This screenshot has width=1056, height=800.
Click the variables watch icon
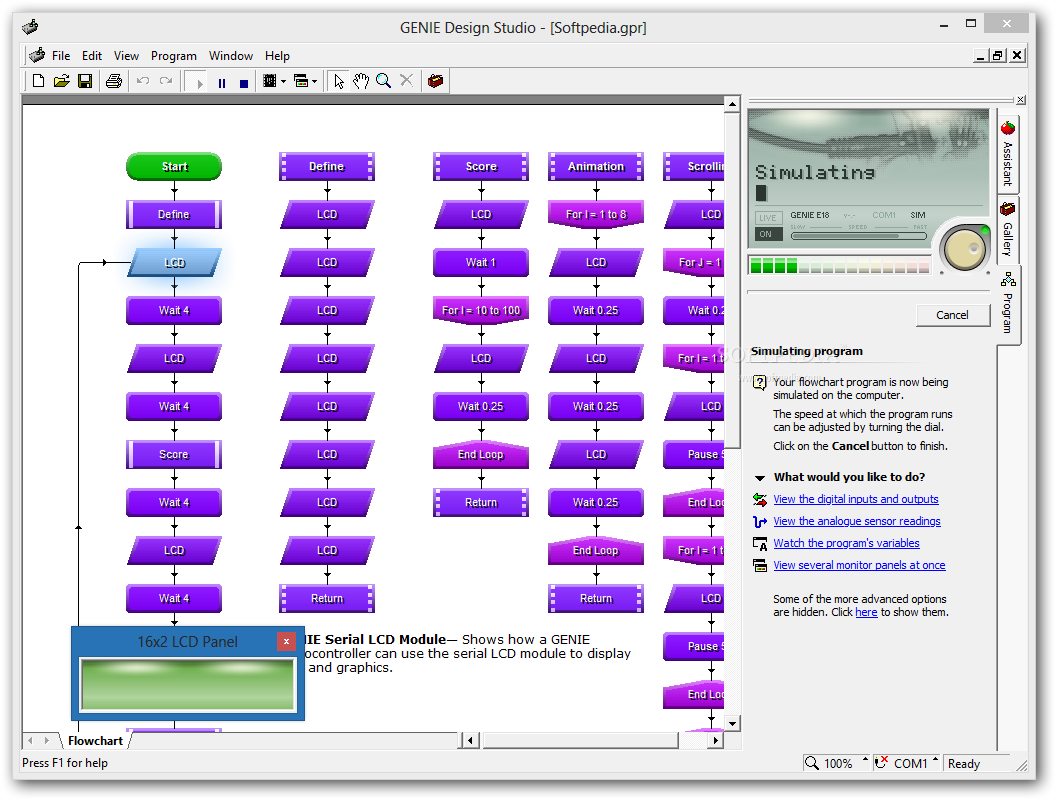point(760,543)
